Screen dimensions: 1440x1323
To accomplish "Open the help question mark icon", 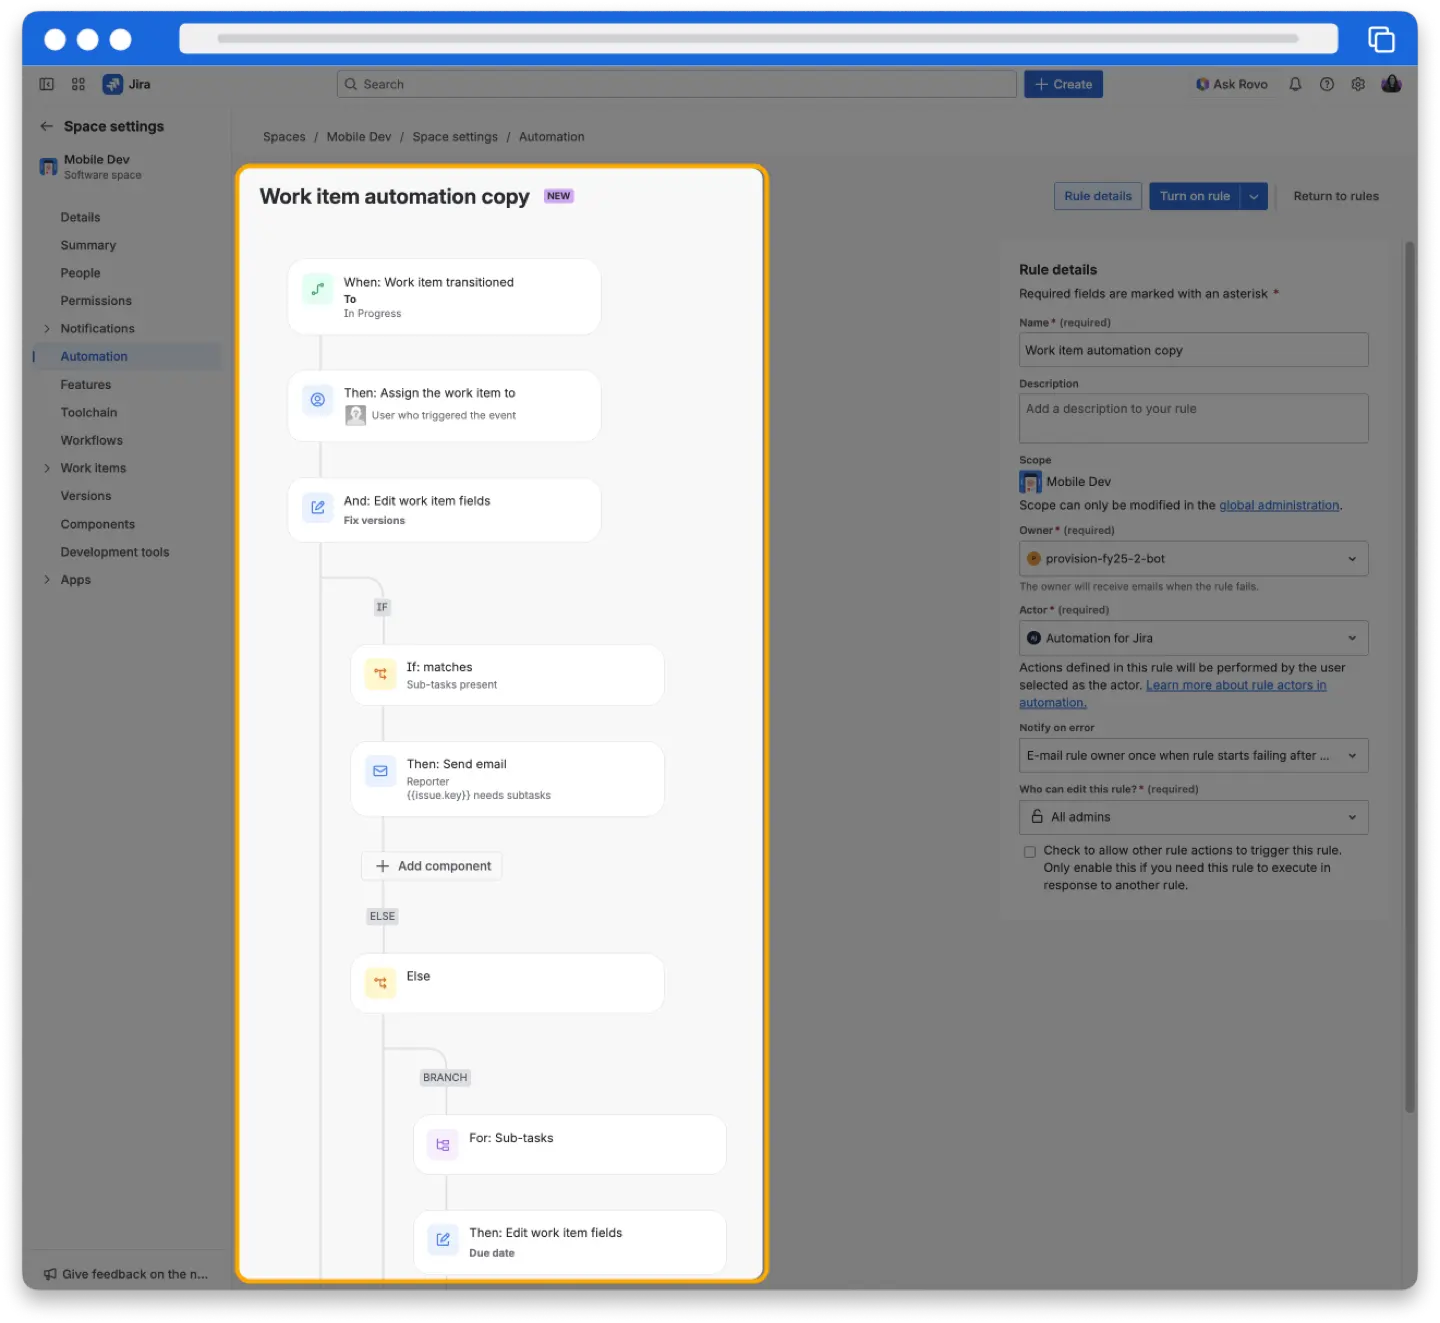I will [1327, 84].
